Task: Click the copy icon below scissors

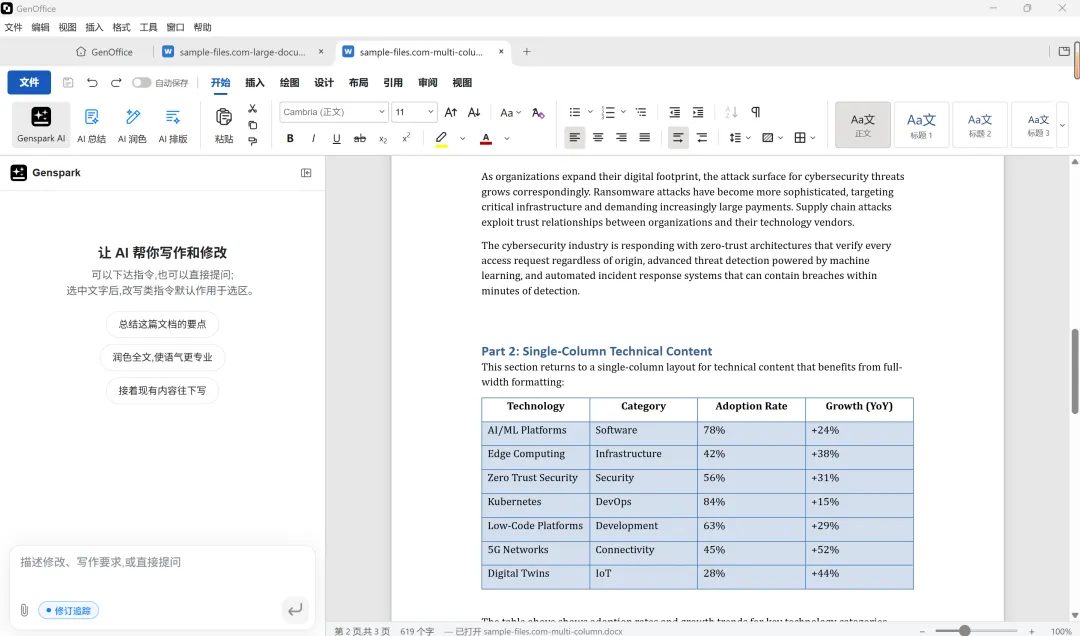Action: click(x=253, y=125)
